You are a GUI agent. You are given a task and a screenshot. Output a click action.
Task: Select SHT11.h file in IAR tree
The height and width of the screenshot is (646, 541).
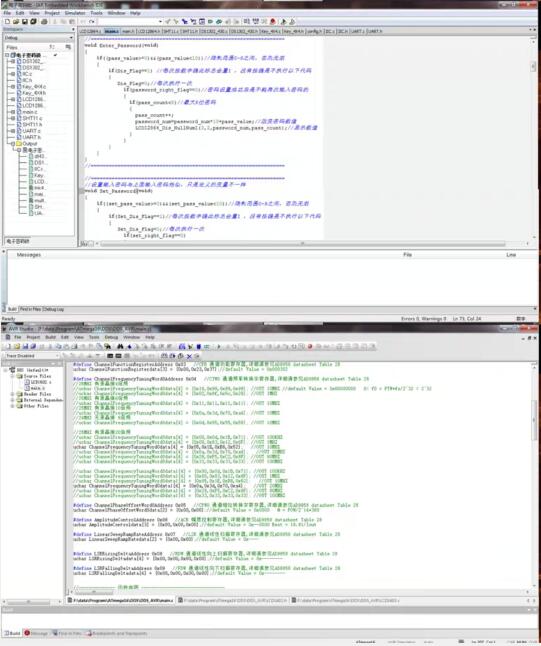click(x=32, y=124)
